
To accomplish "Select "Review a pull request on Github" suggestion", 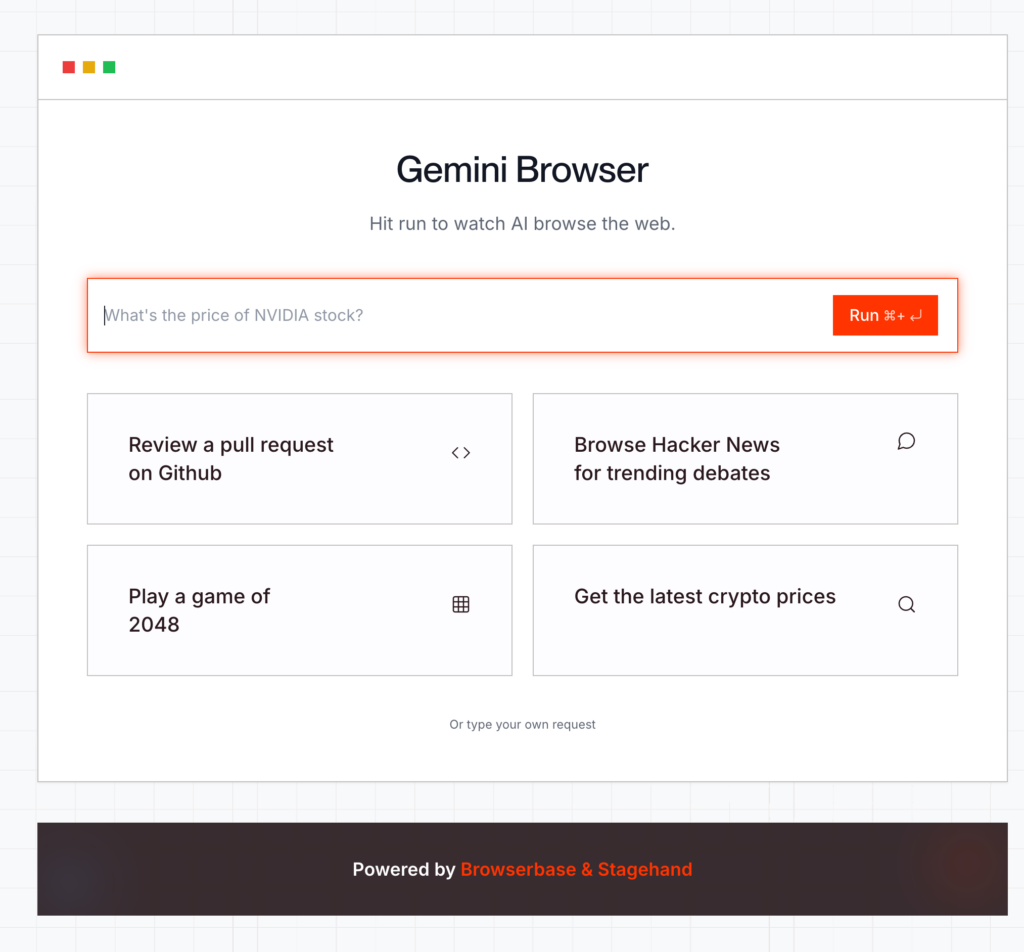I will (231, 459).
